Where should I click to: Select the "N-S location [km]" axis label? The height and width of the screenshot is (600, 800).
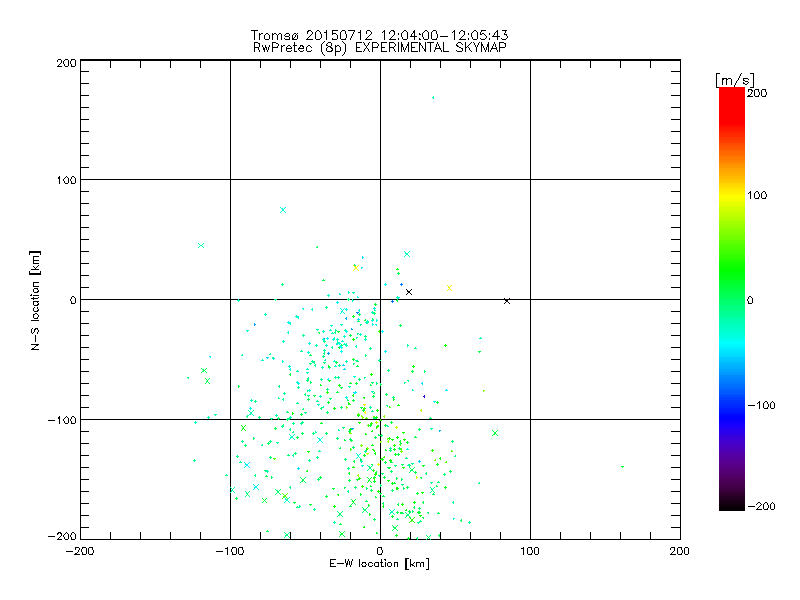tap(35, 300)
